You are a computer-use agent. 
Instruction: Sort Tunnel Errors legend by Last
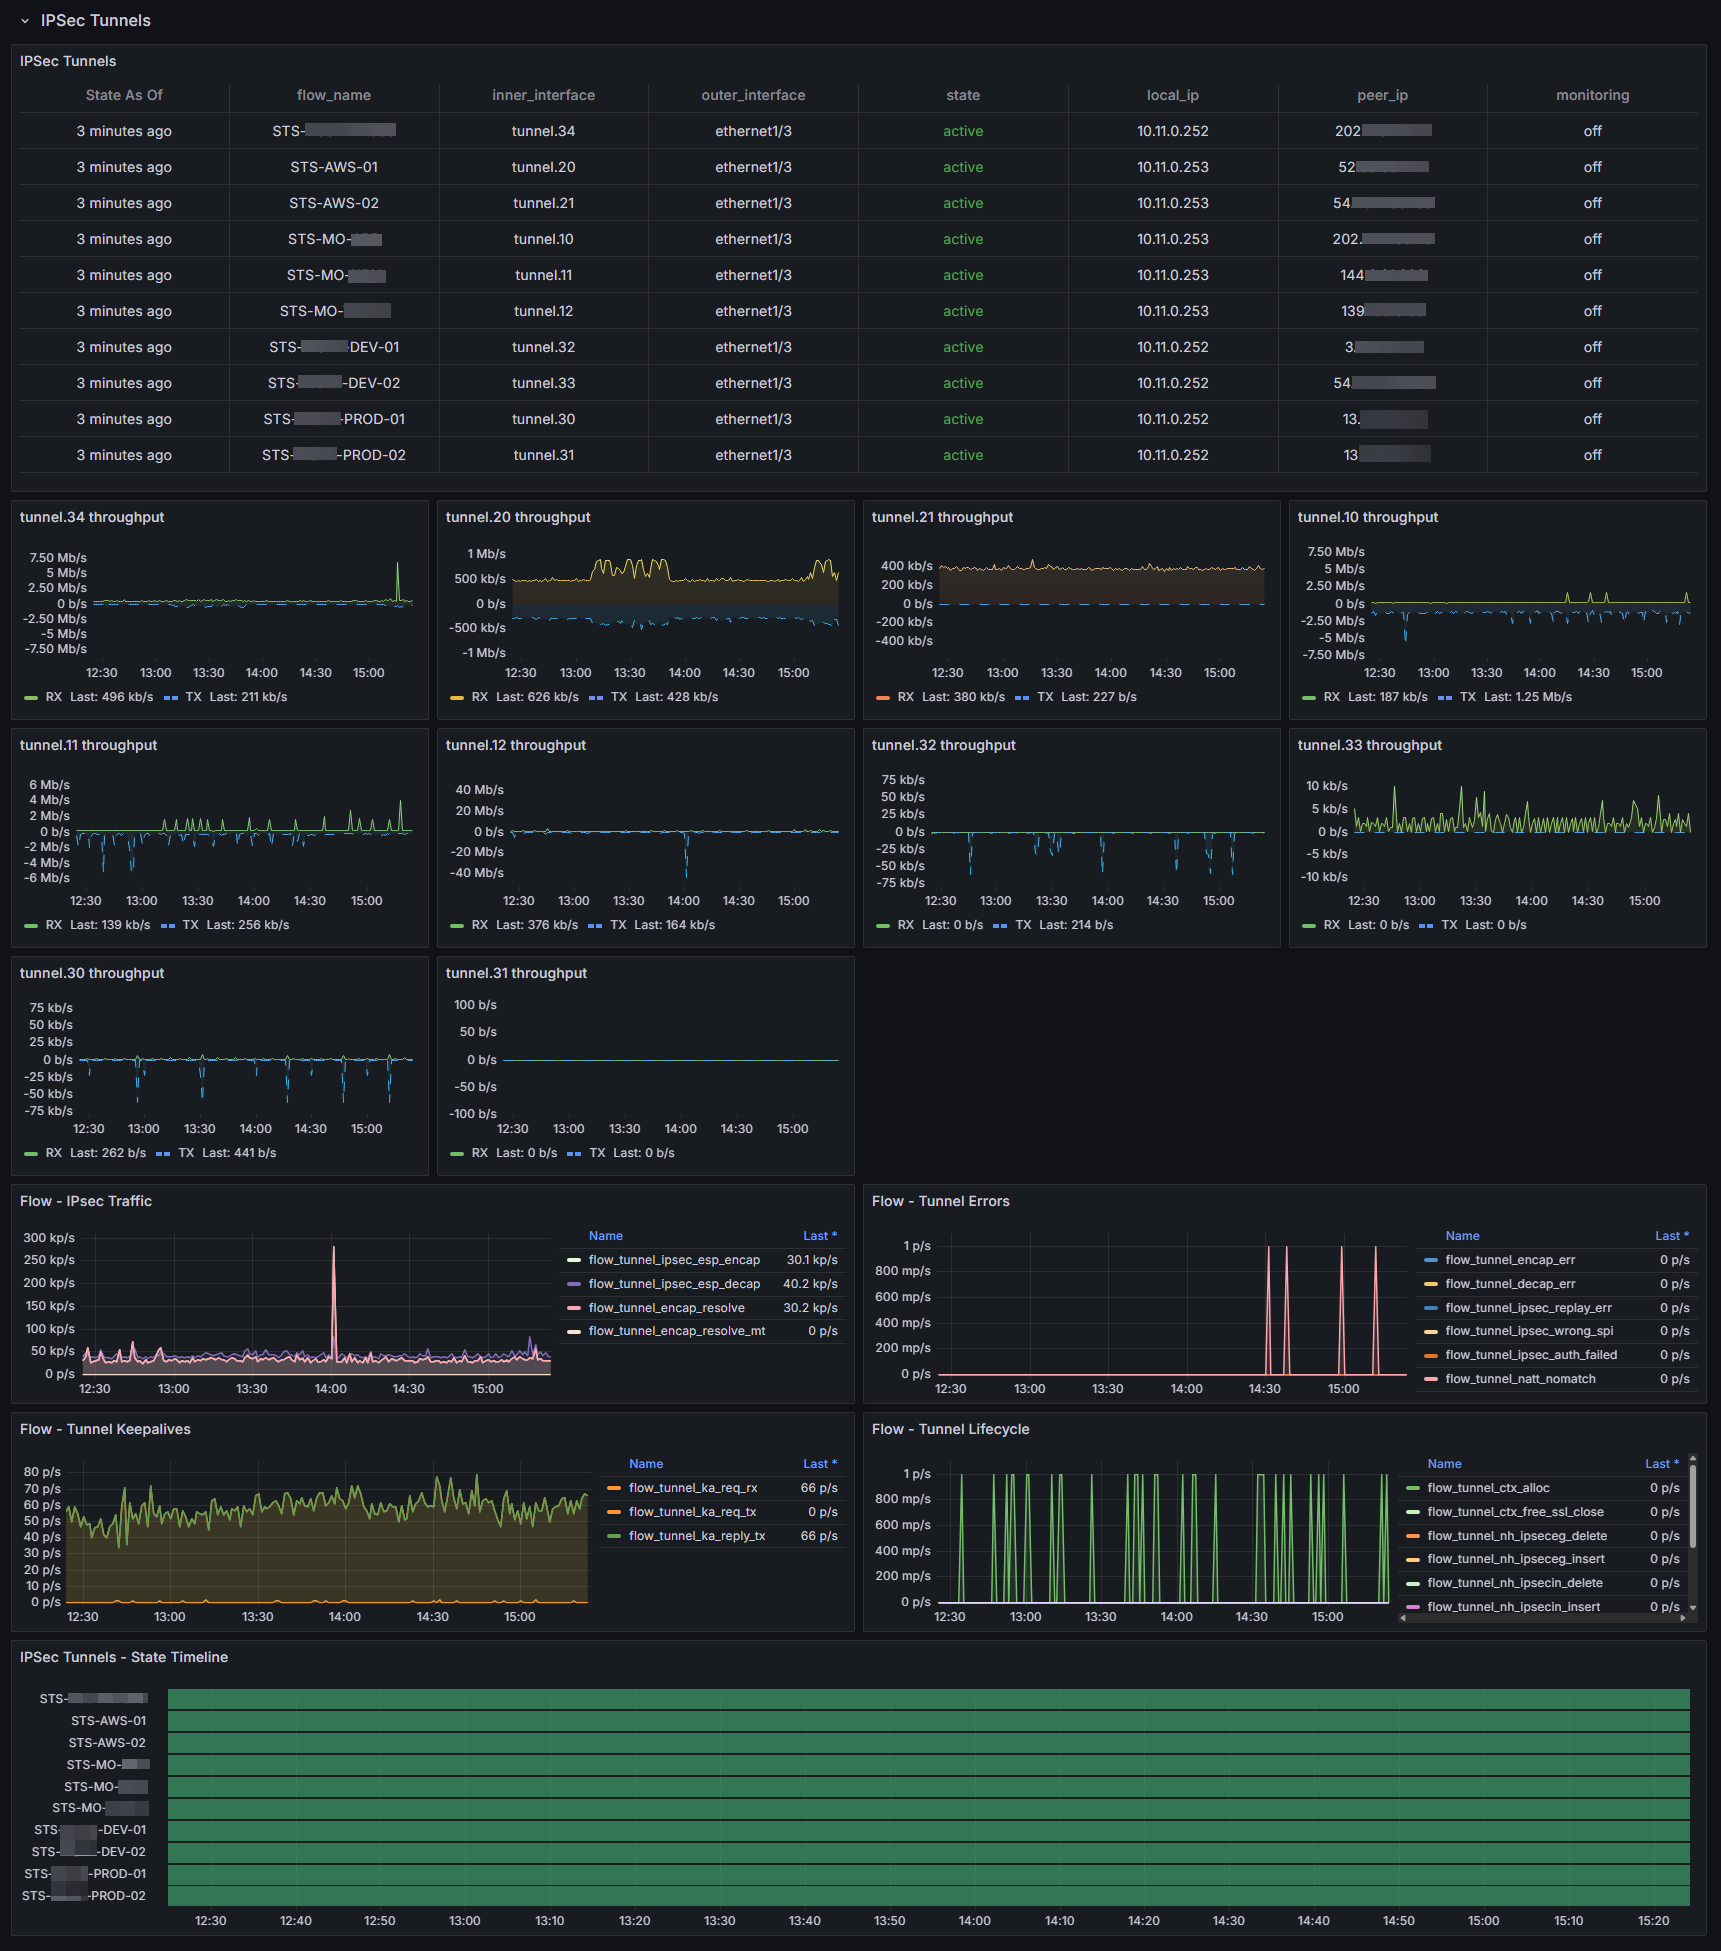point(1672,1236)
